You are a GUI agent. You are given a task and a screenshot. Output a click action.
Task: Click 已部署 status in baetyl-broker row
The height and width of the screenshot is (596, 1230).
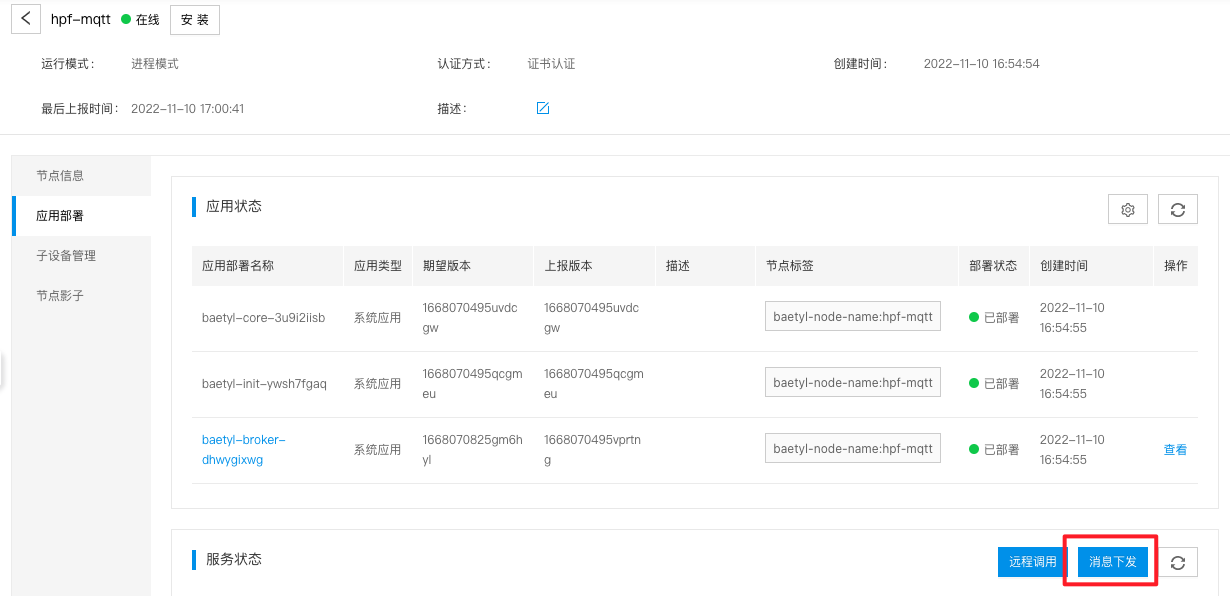(x=994, y=450)
